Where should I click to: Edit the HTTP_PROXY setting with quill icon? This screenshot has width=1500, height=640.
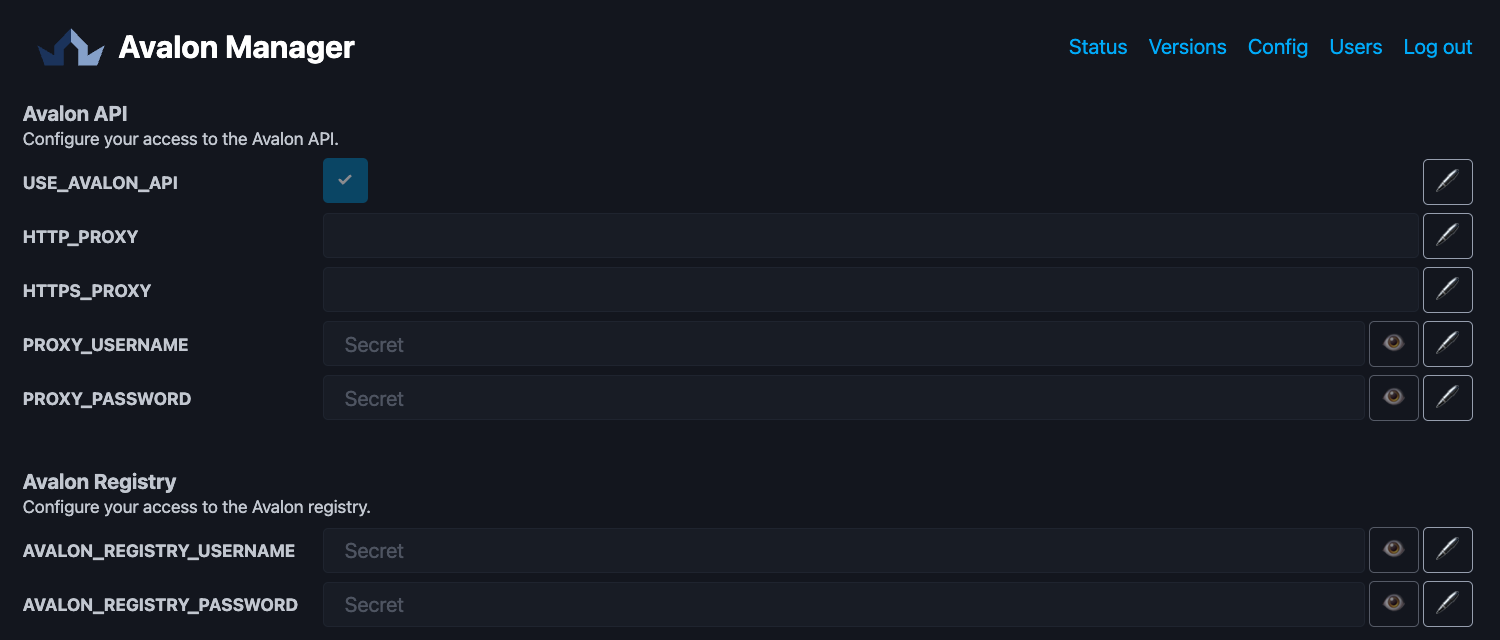point(1447,235)
